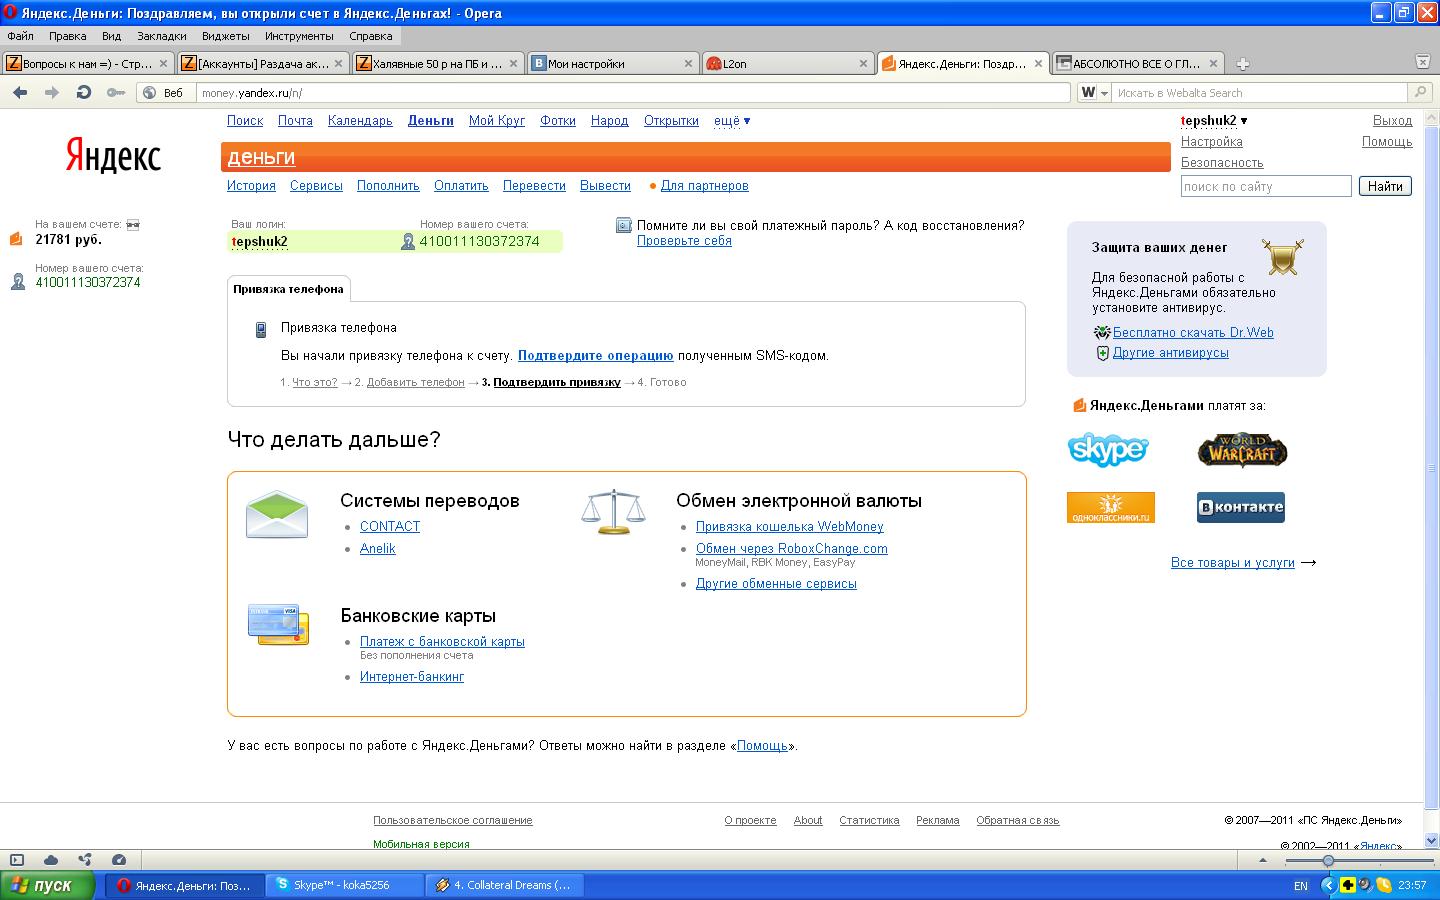The image size is (1440, 900).
Task: Click the bank cards icon
Action: [x=278, y=624]
